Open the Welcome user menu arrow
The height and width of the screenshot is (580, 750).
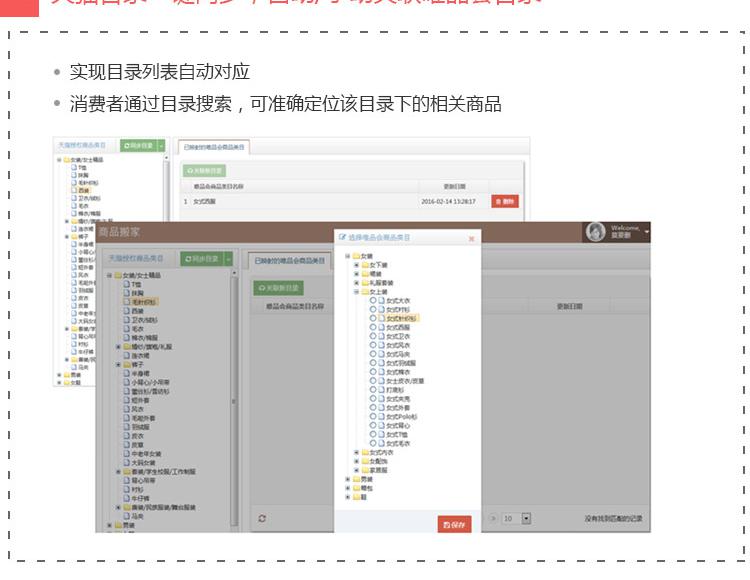pyautogui.click(x=647, y=233)
